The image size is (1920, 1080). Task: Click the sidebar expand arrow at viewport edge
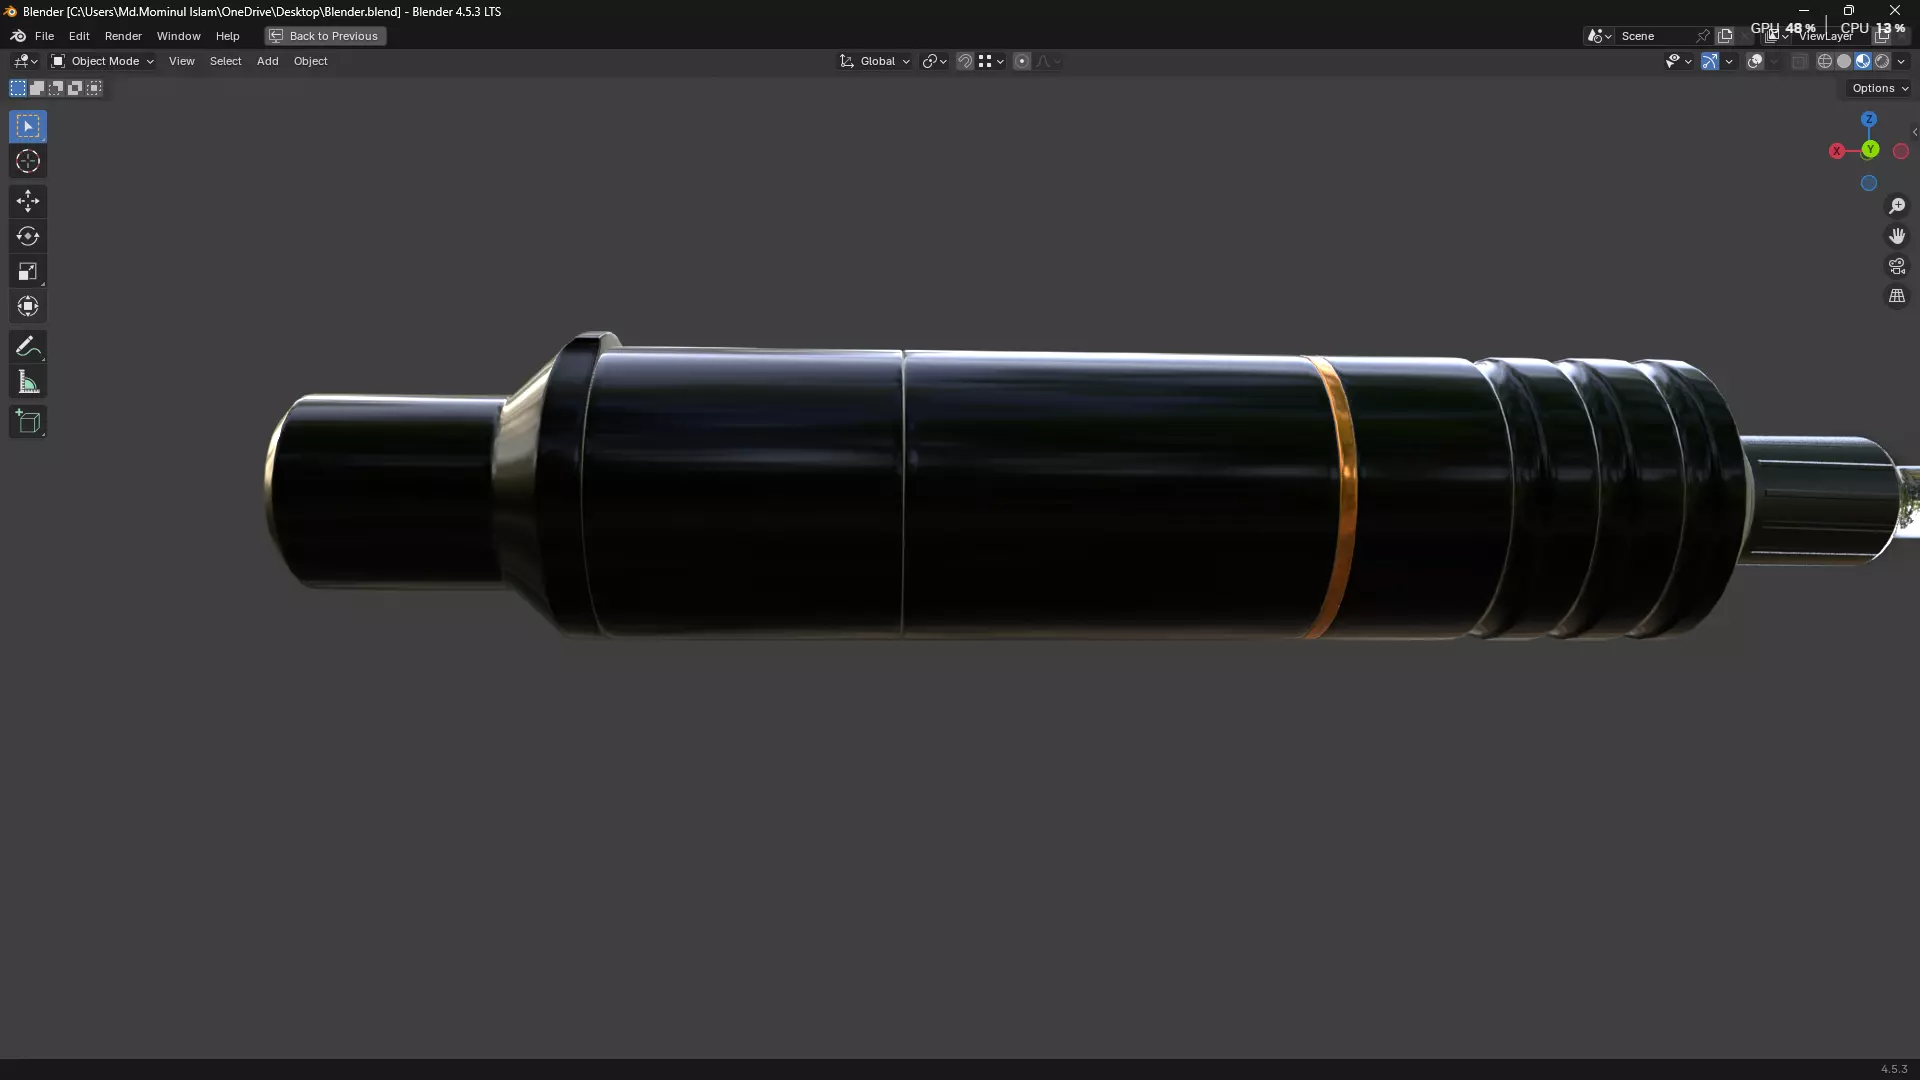[x=1914, y=132]
